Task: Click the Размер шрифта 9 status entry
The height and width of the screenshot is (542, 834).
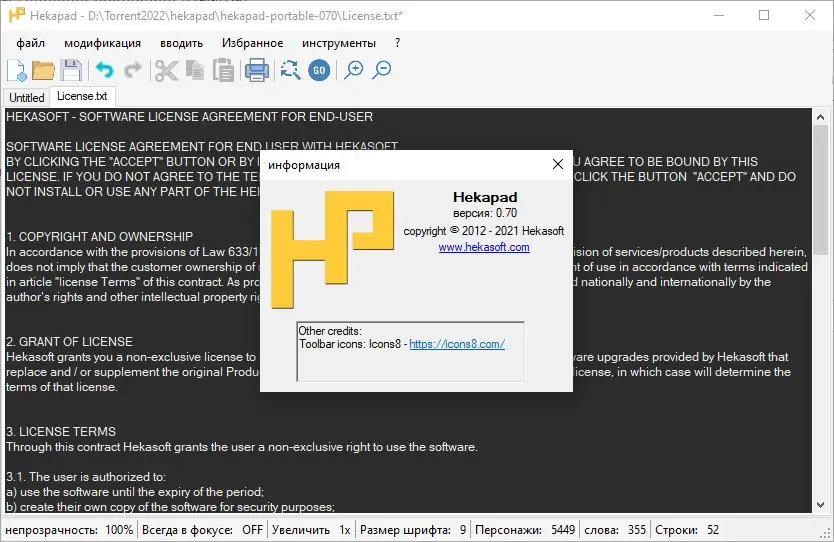Action: [413, 530]
